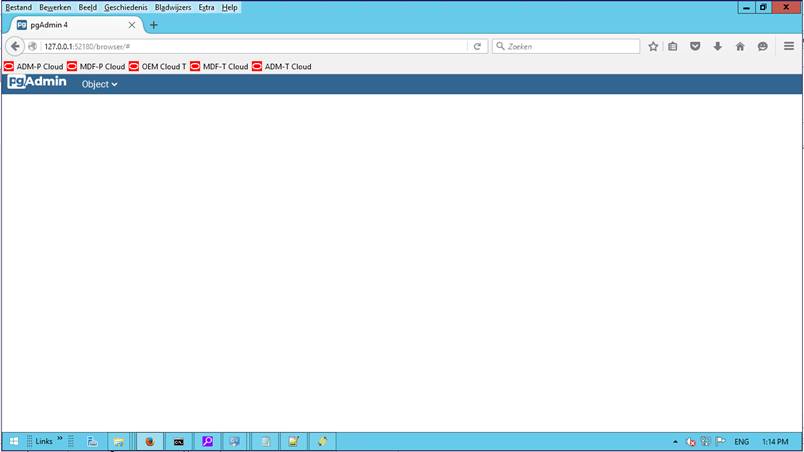Viewport: 804px width, 452px height.
Task: Open the Bestand menu
Action: coord(18,7)
